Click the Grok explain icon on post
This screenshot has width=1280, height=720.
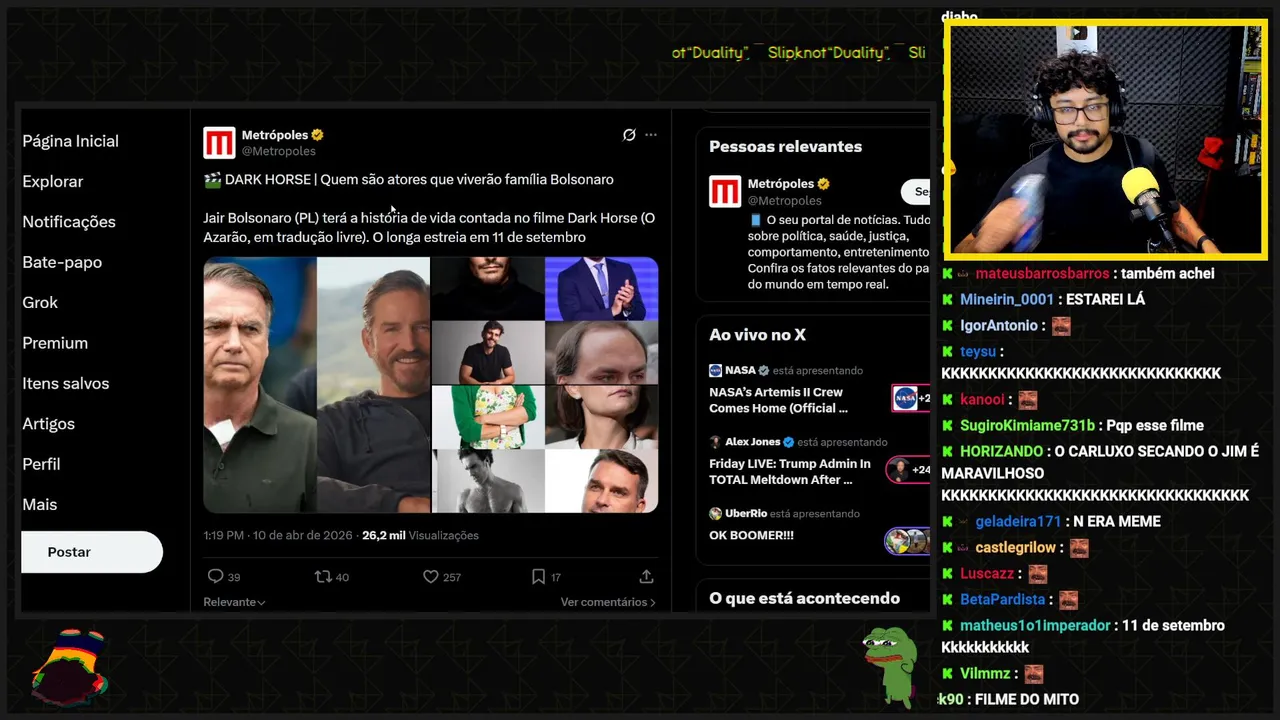[x=629, y=135]
